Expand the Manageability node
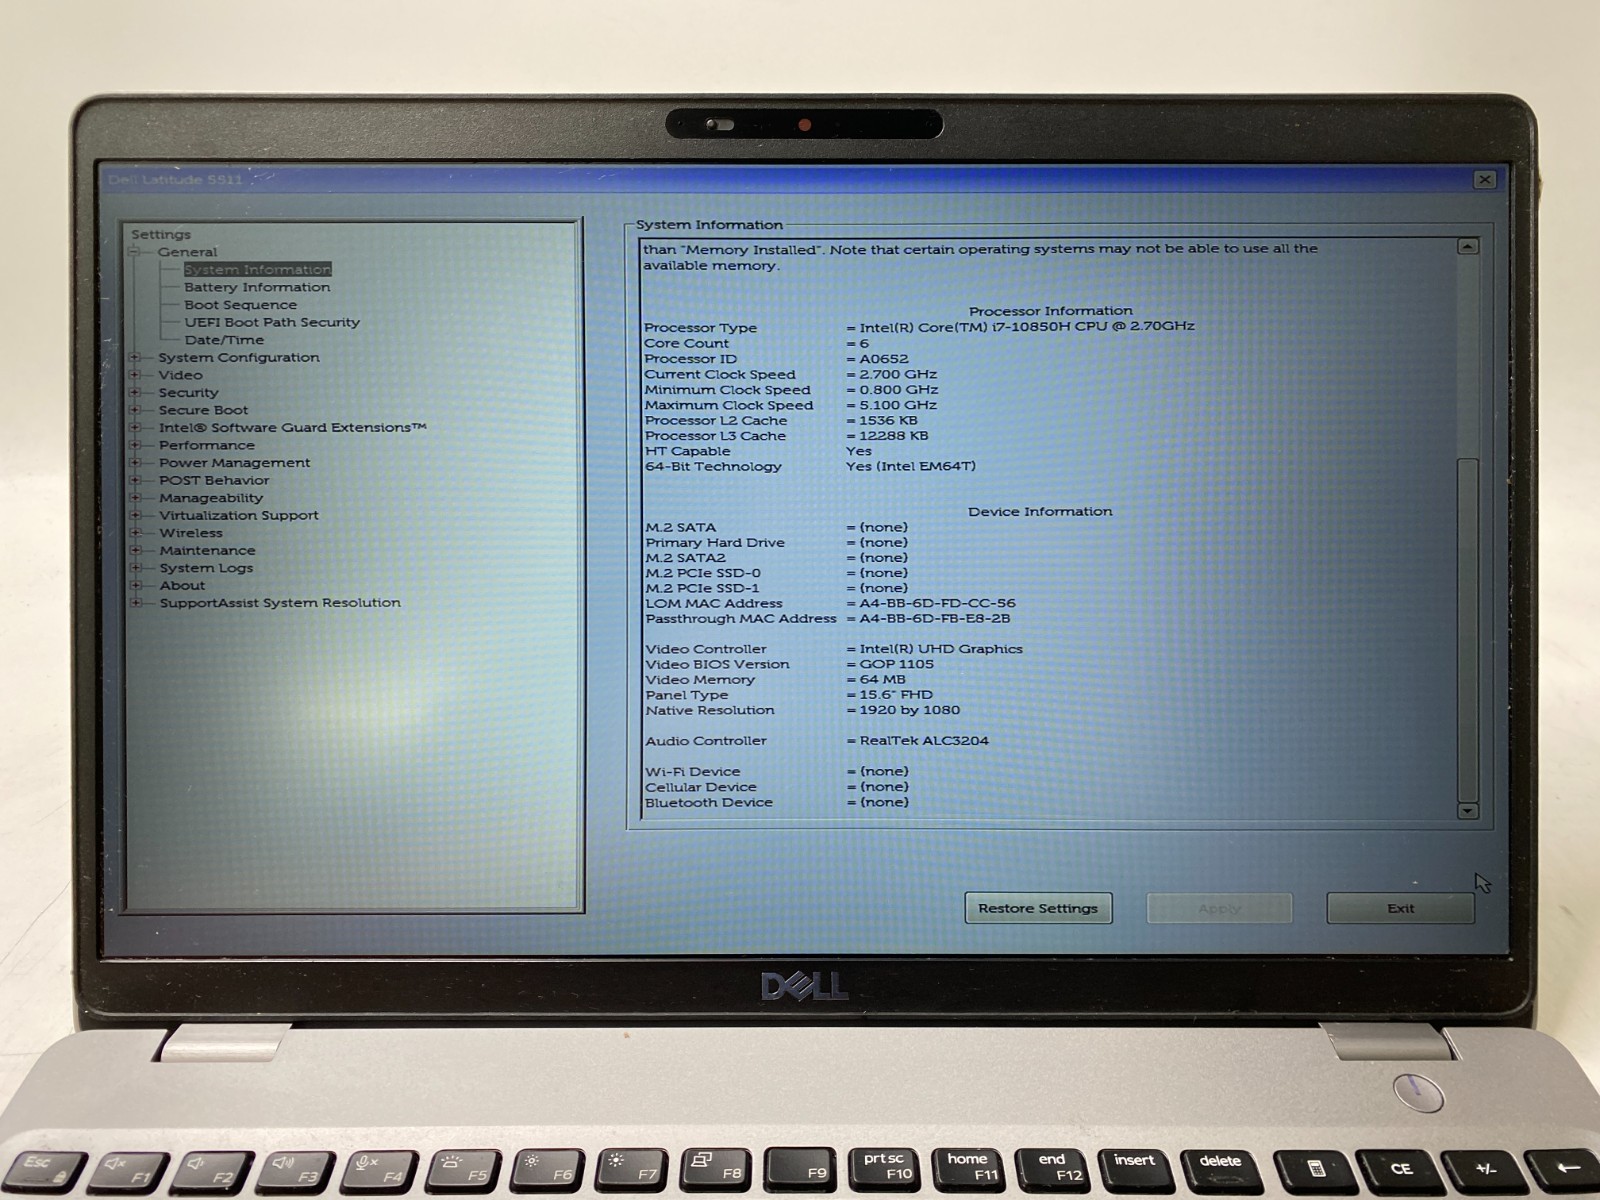1600x1200 pixels. 134,497
